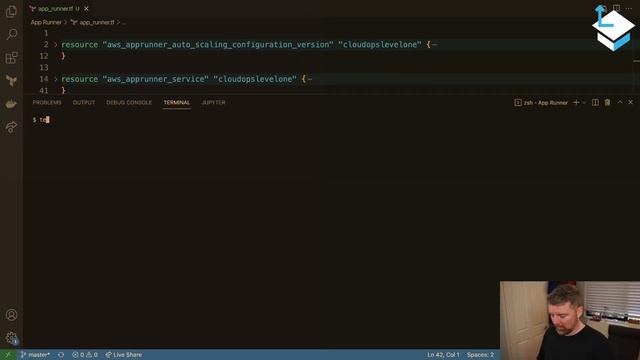Viewport: 640px width, 360px height.
Task: Open the Manage settings gear
Action: coord(11,338)
